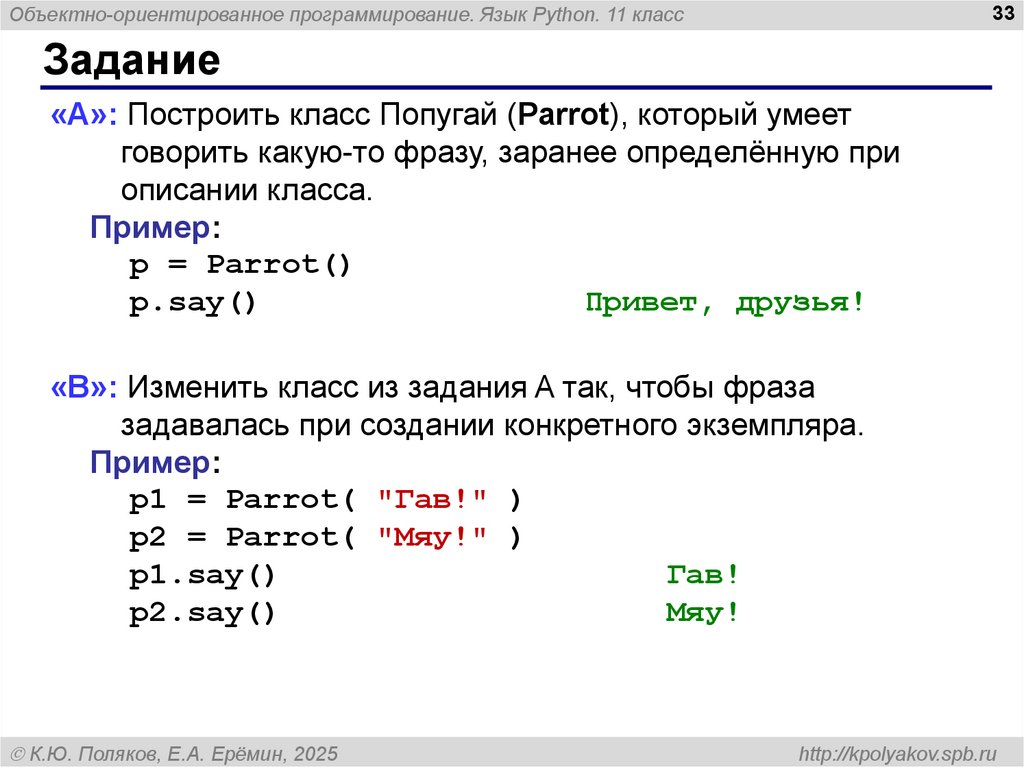The image size is (1024, 767).
Task: Click the code line "p.say()"
Action: pos(193,304)
